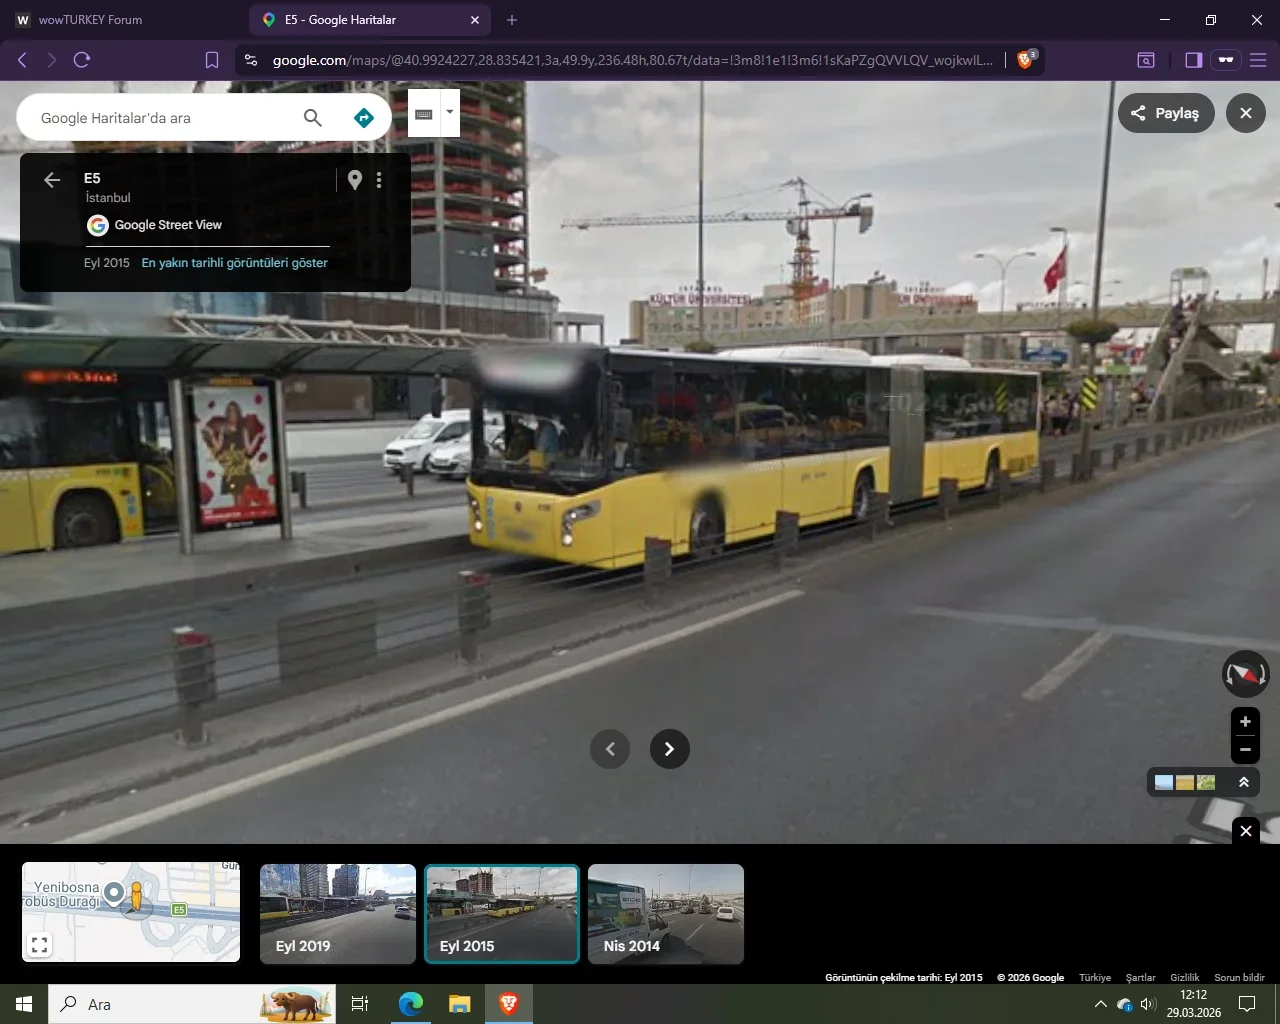The width and height of the screenshot is (1280, 1024).
Task: Click the compass to reset view orientation
Action: [1245, 673]
